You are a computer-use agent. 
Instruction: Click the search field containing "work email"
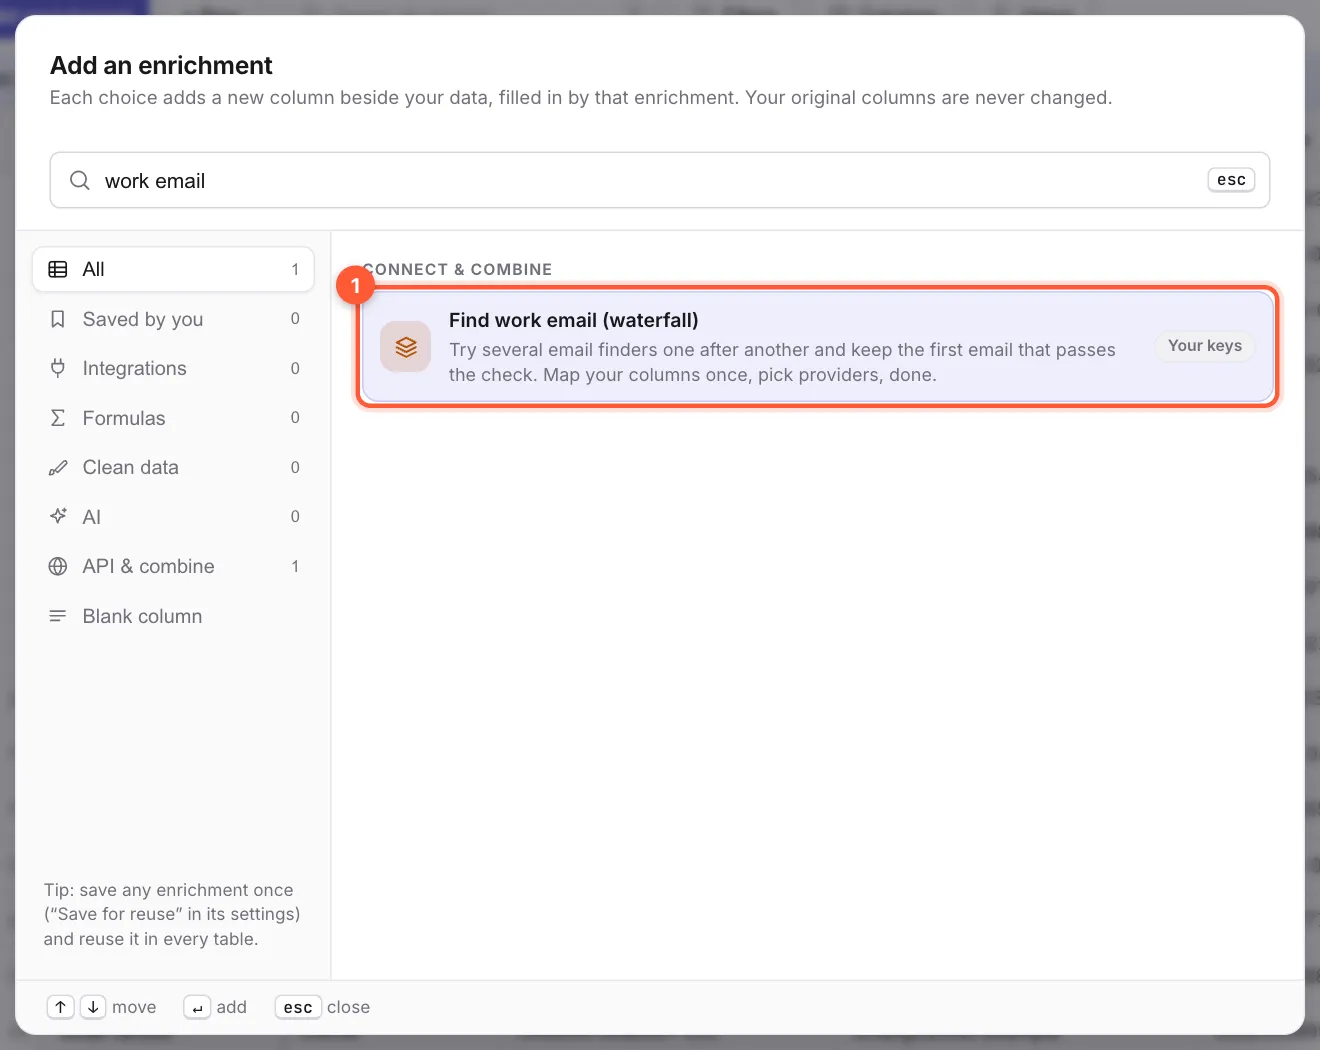[x=660, y=180]
